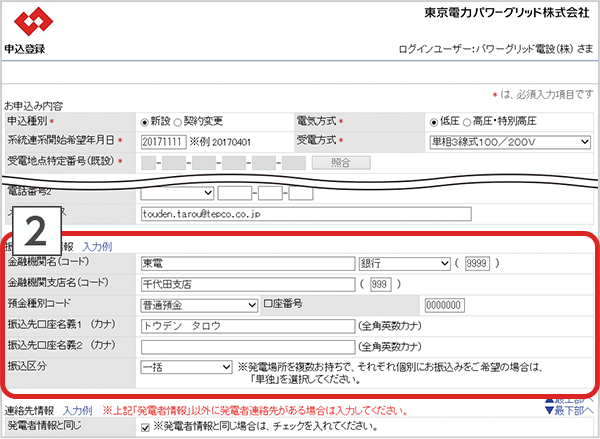The height and width of the screenshot is (439, 600).
Task: Click the 振込先口座名義2 (カナ) field
Action: pos(248,347)
